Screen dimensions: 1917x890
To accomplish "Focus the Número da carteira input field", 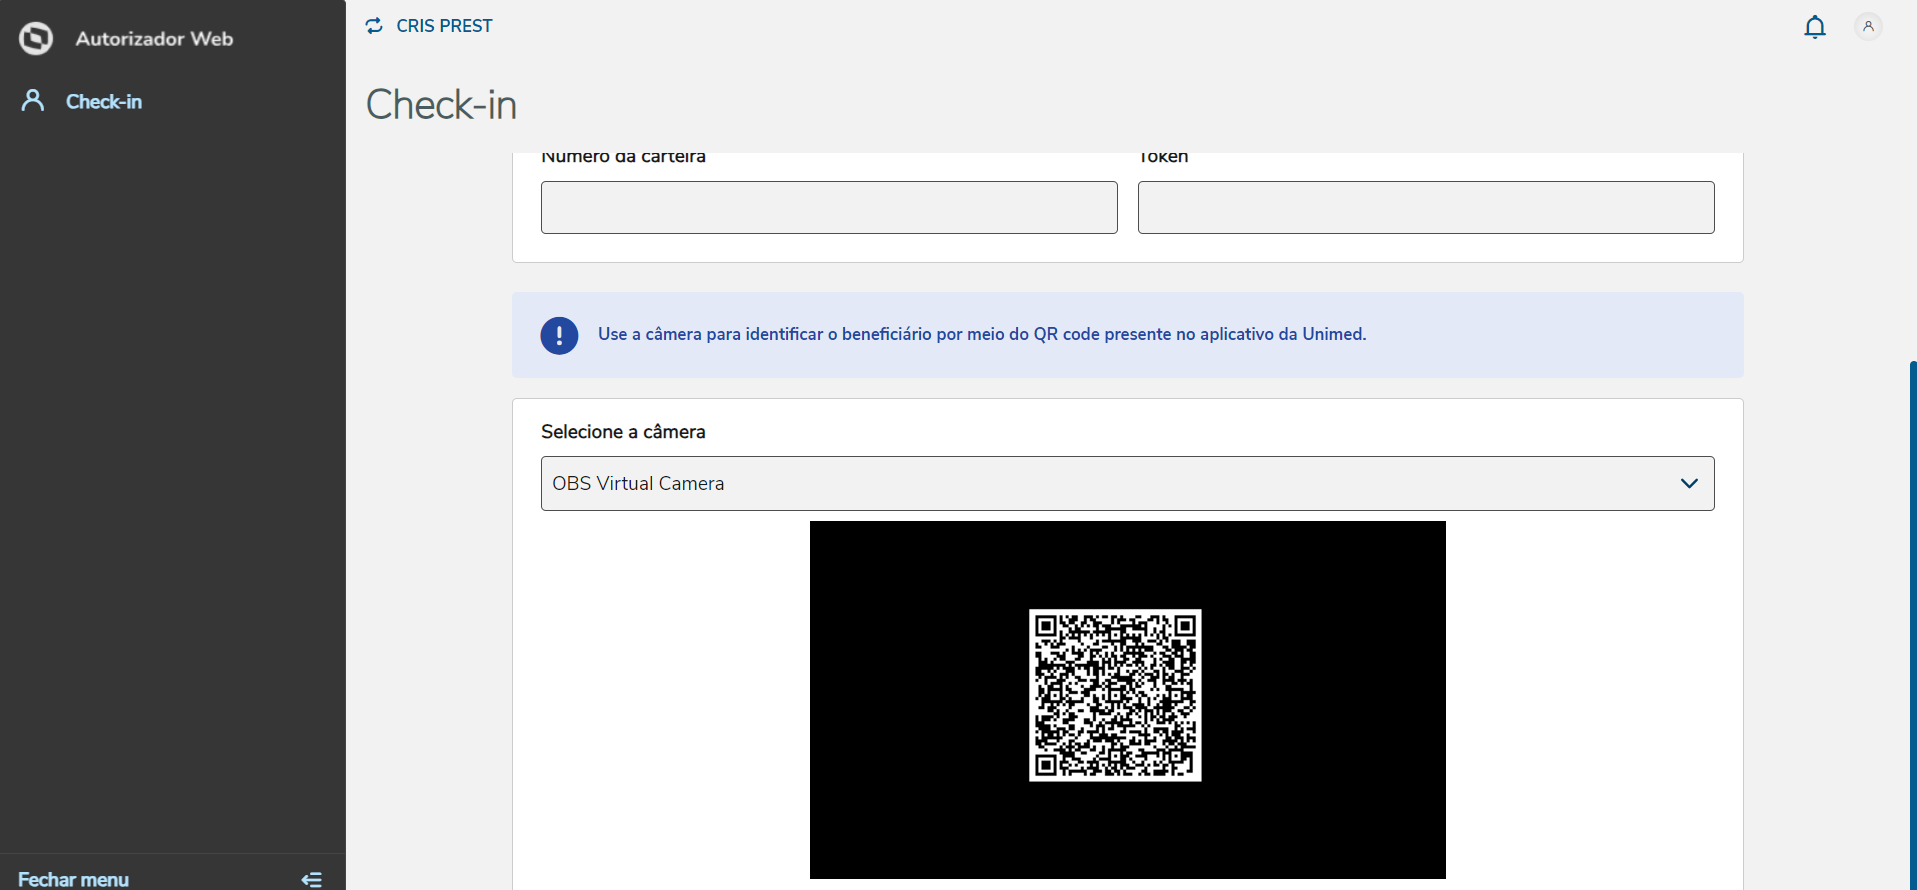I will (829, 207).
